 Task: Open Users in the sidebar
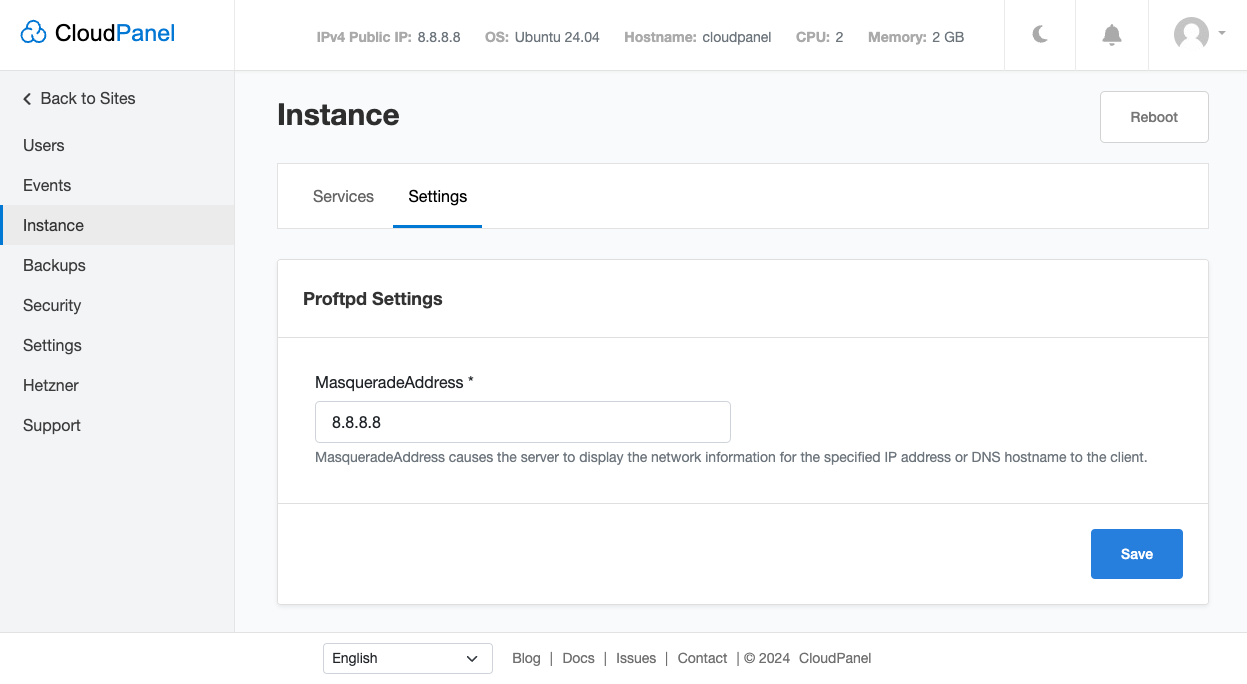click(44, 145)
